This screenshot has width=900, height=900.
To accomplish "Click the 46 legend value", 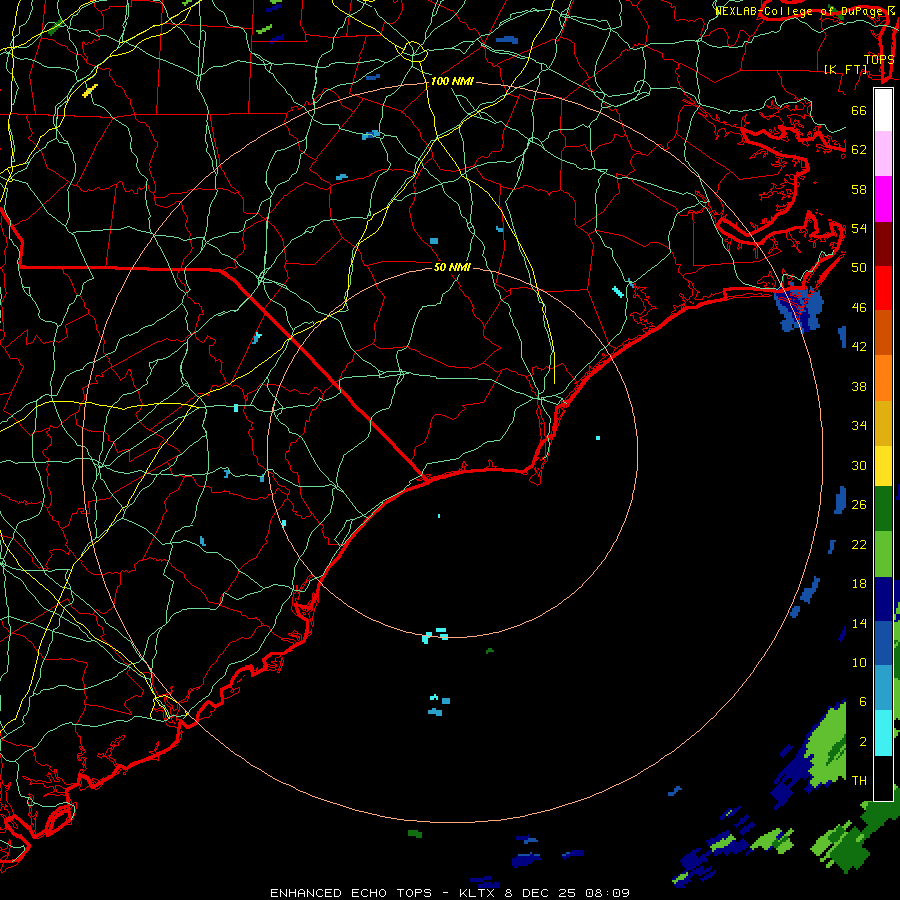I will 859,308.
